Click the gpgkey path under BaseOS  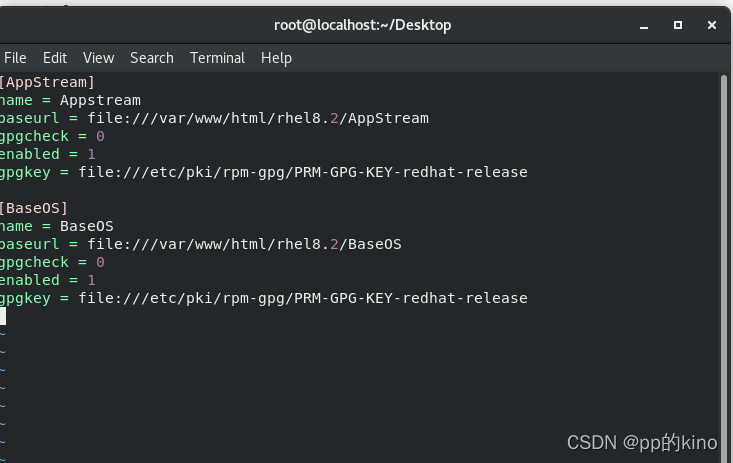tap(303, 298)
